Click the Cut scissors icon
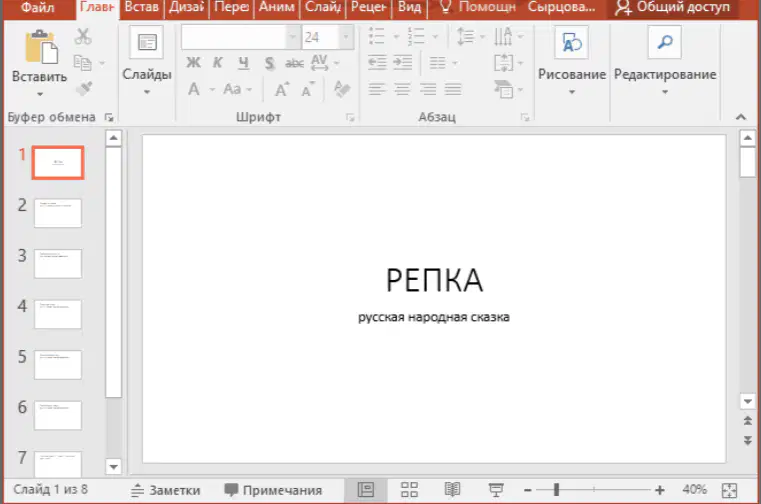 click(x=83, y=36)
